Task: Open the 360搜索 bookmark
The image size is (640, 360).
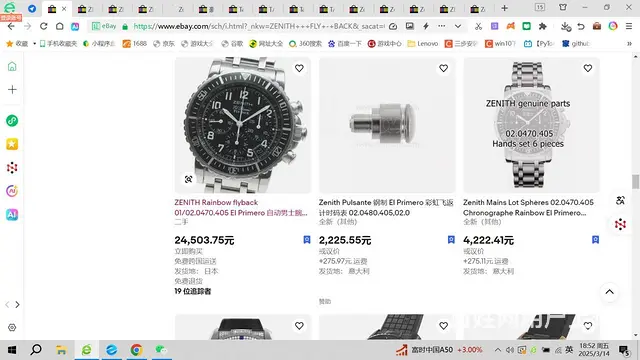Action: coord(305,44)
